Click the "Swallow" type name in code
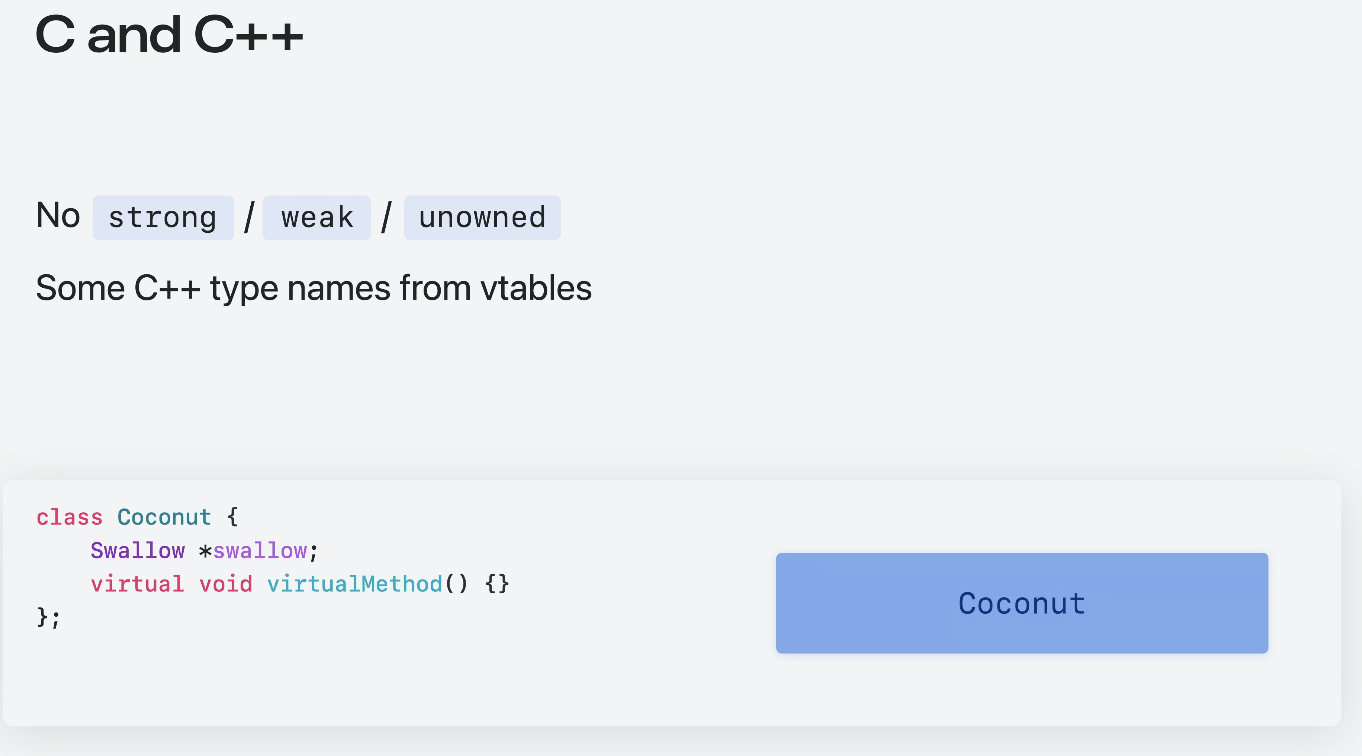Screen dimensions: 1362x756 coord(137,550)
